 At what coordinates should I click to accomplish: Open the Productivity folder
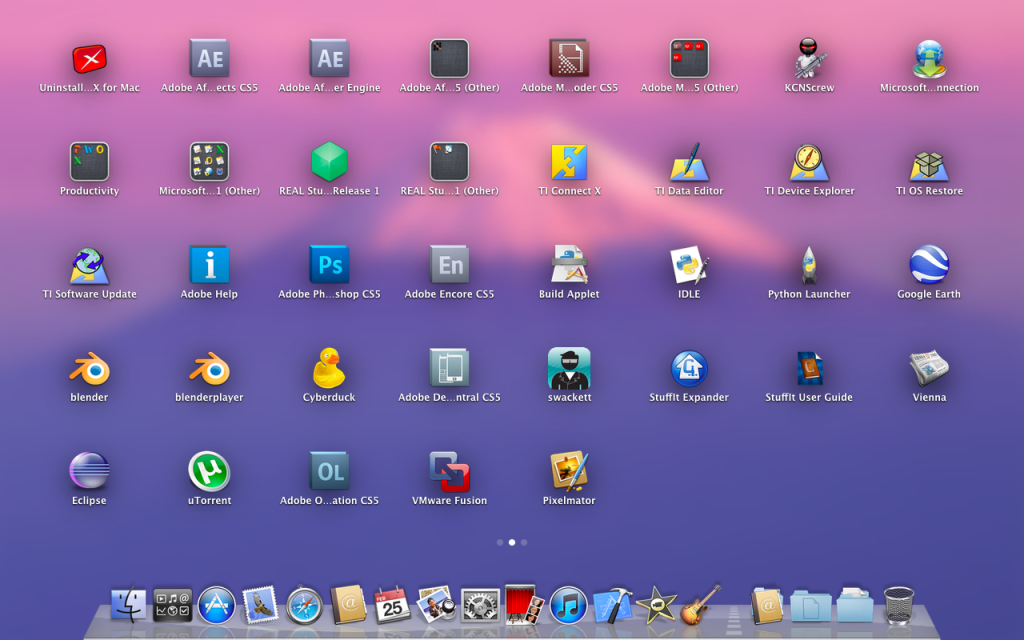tap(89, 161)
